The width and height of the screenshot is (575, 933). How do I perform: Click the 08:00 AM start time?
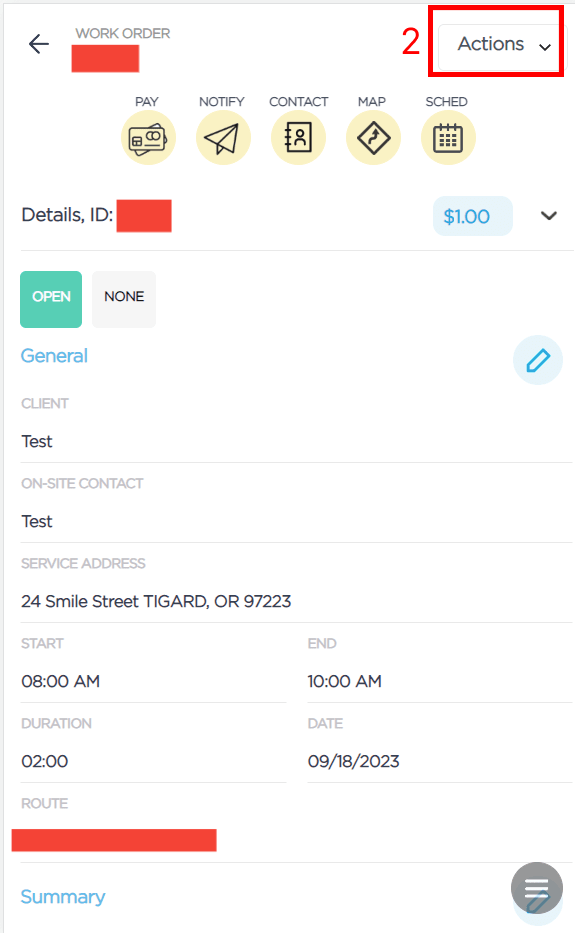pos(61,681)
